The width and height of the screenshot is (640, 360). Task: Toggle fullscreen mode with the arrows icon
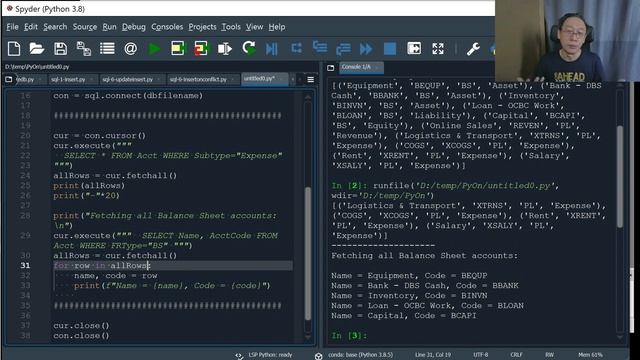click(438, 49)
